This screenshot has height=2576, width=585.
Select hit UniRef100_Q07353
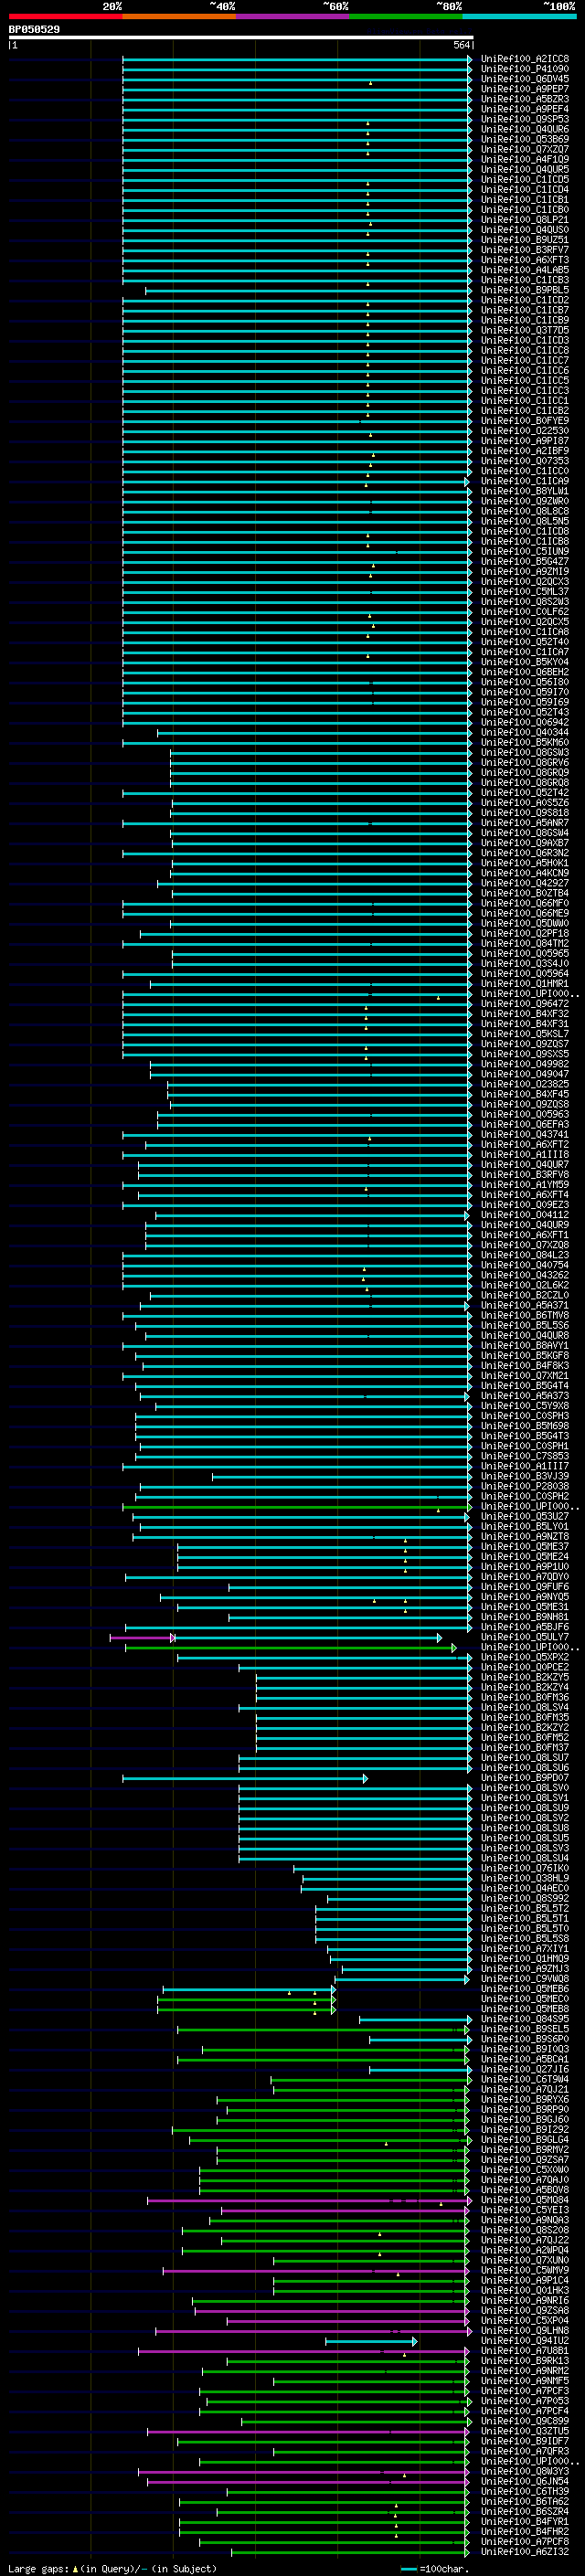(x=525, y=461)
